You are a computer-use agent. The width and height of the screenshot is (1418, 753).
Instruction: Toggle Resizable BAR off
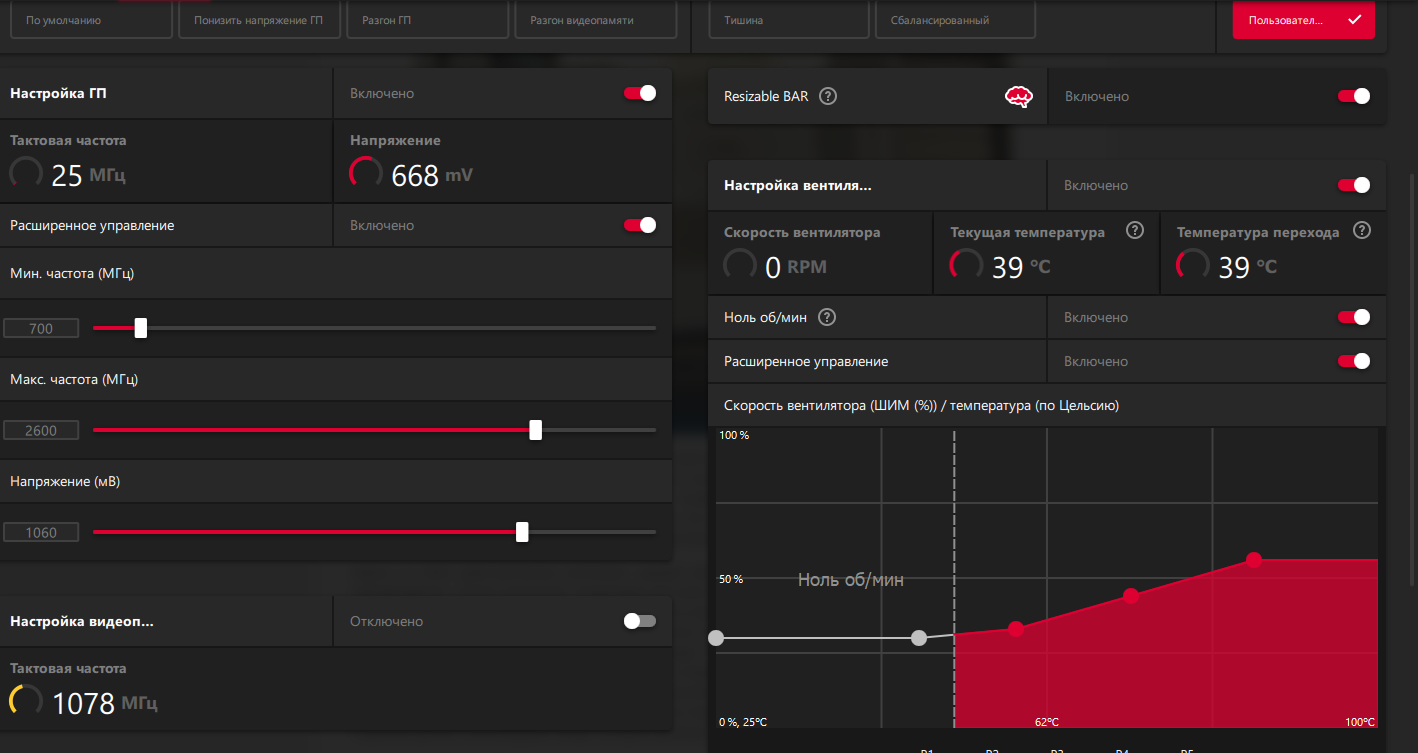(1354, 96)
